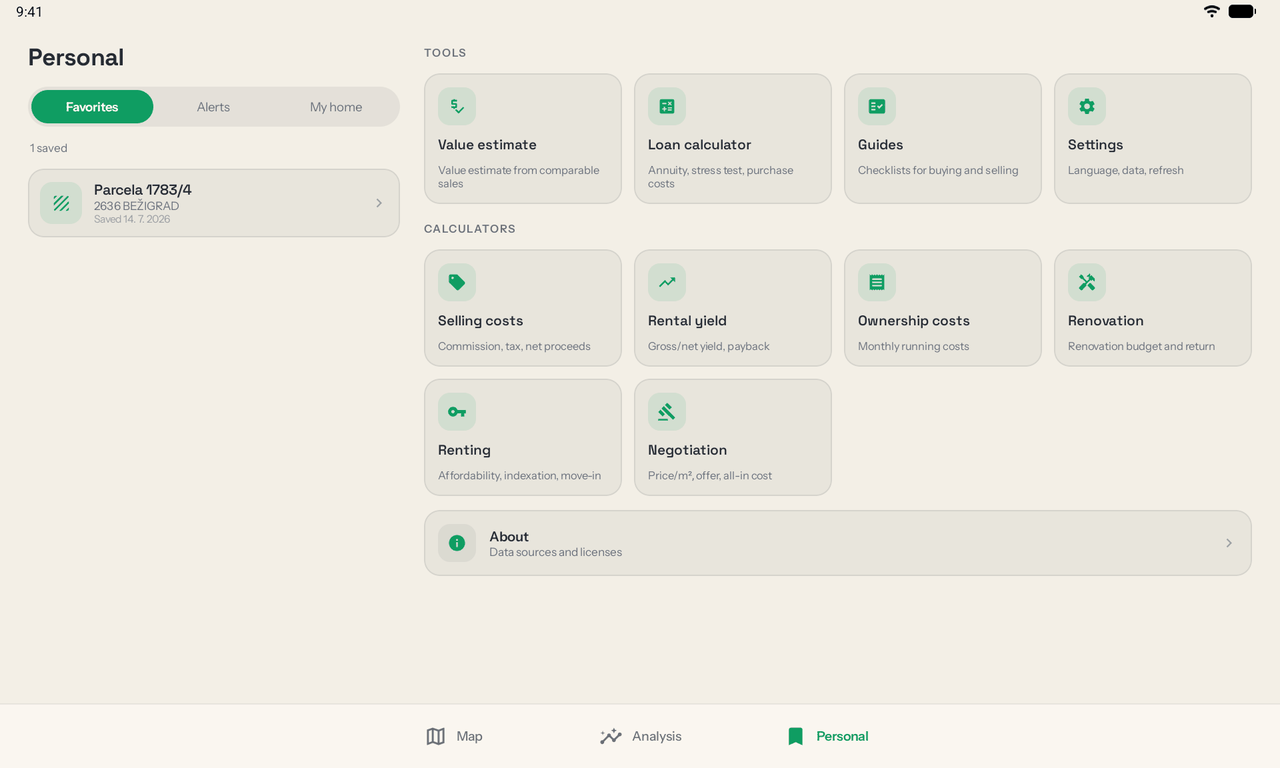1280x768 pixels.
Task: Click the CALCULATORS section heading
Action: [x=470, y=229]
